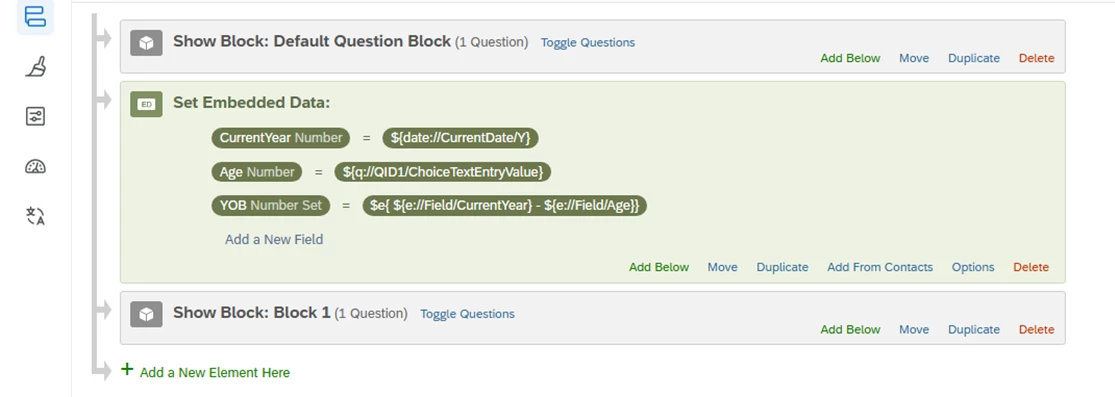Click Add From Contacts in Embedded Data
The height and width of the screenshot is (397, 1115).
(x=880, y=267)
